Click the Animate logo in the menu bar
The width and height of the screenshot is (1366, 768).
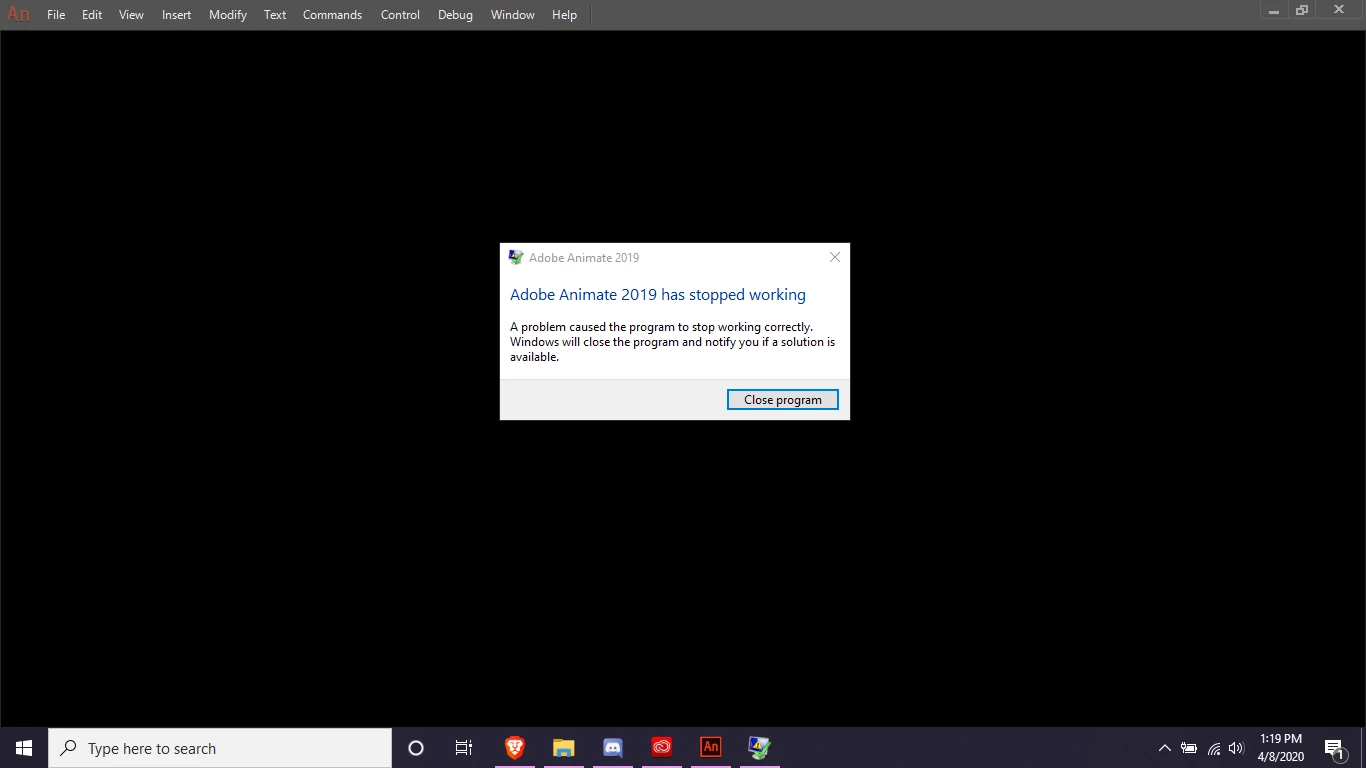coord(18,15)
